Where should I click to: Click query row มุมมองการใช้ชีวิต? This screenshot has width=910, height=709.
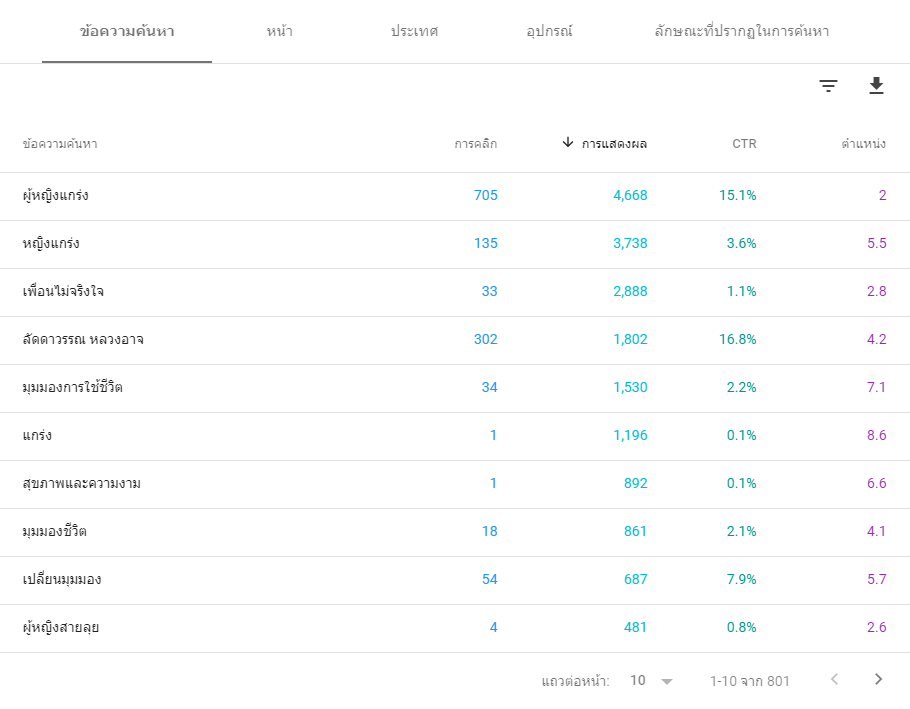455,389
